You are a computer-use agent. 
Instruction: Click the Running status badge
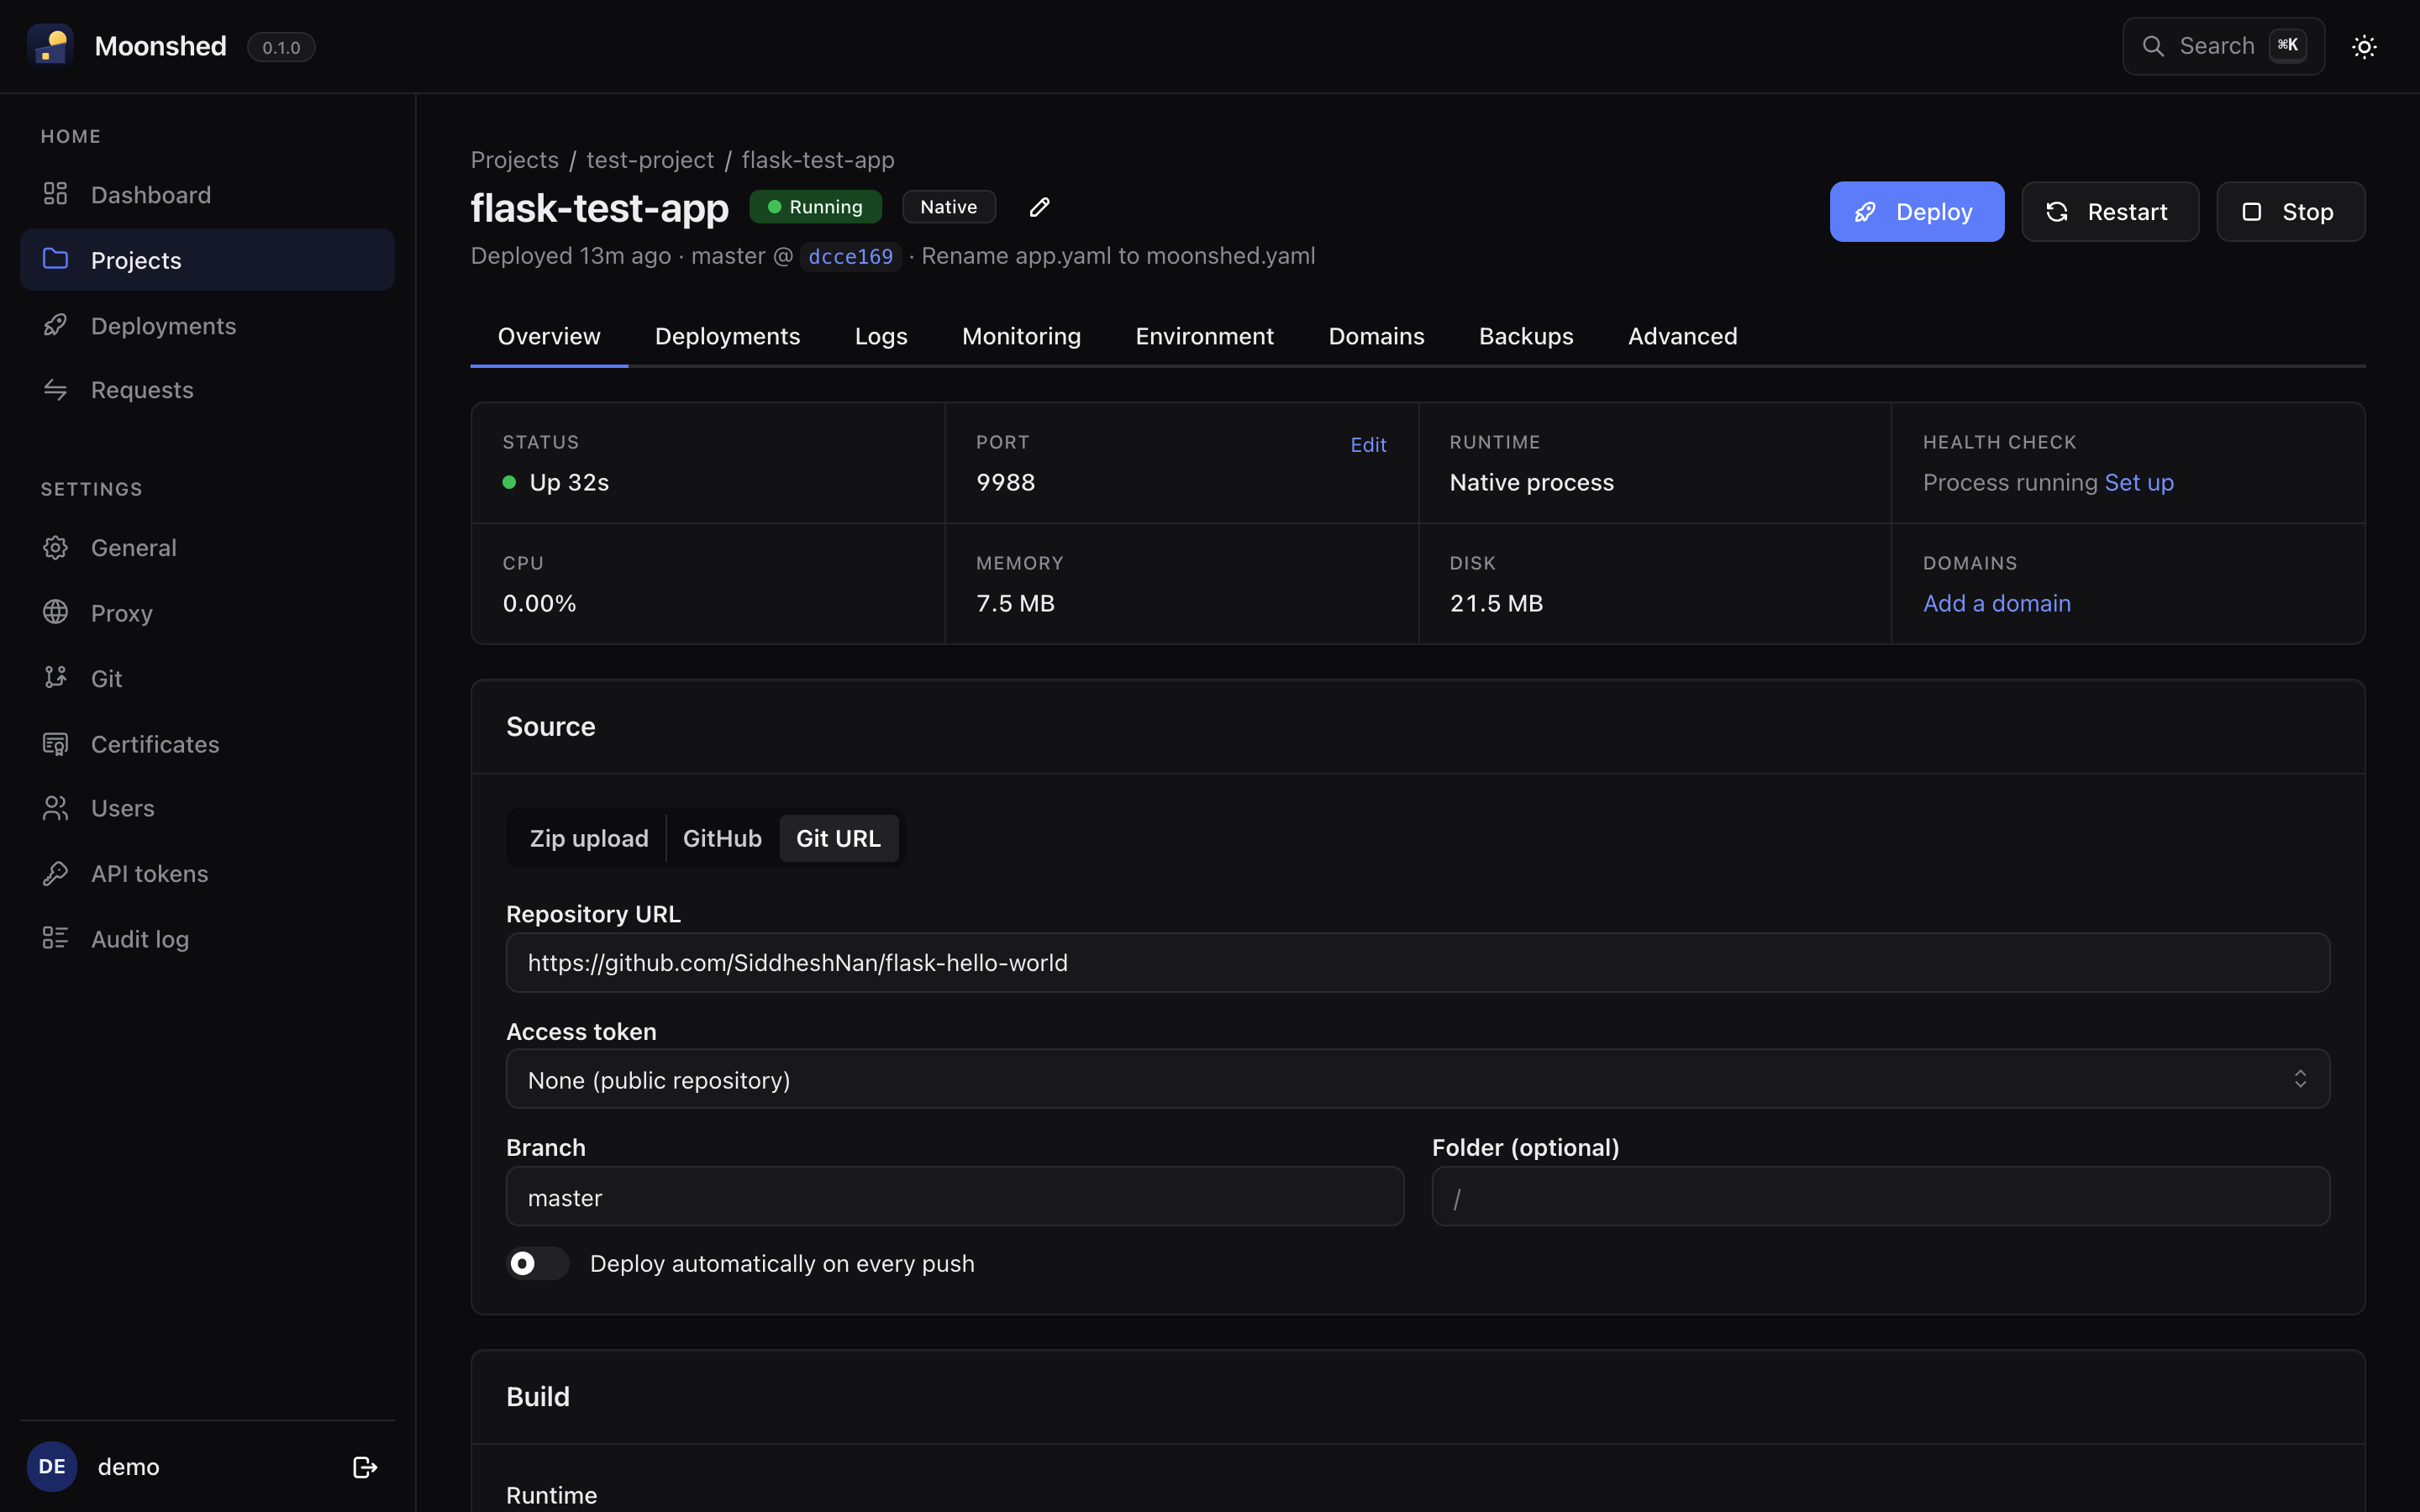tap(815, 207)
